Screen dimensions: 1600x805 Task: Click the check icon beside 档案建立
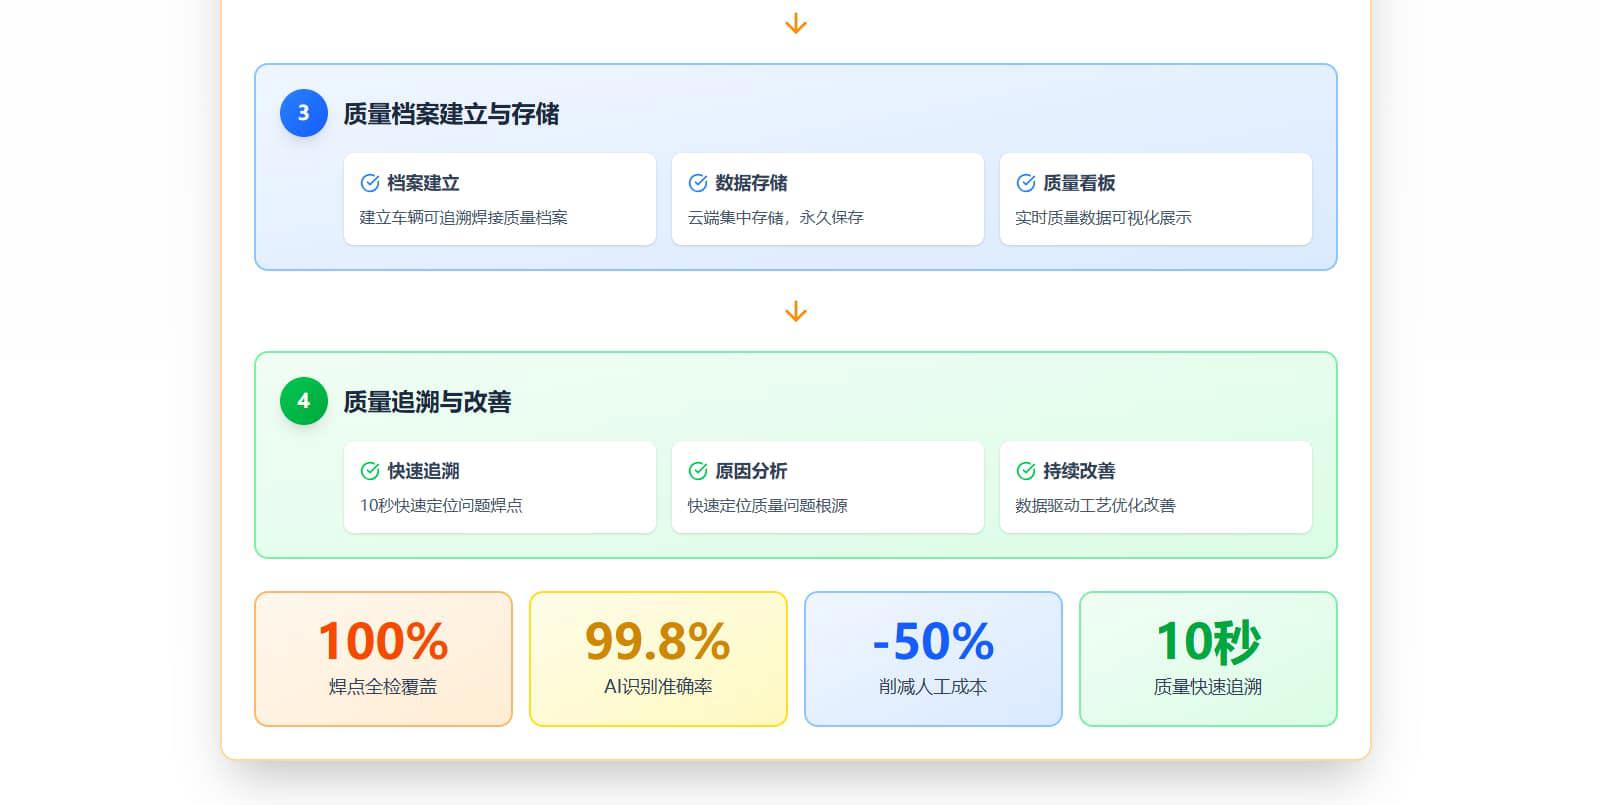[370, 183]
